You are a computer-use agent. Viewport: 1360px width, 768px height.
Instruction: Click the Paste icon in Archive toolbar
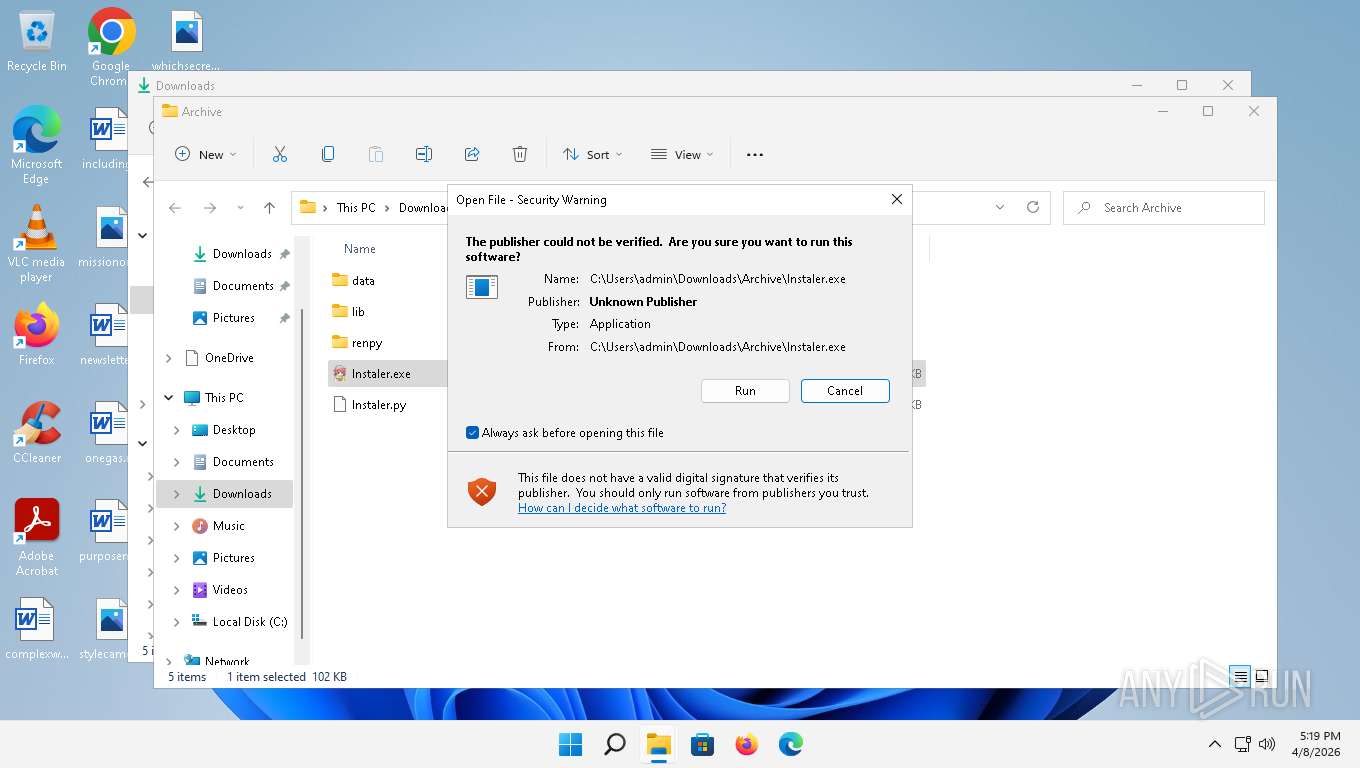coord(376,154)
